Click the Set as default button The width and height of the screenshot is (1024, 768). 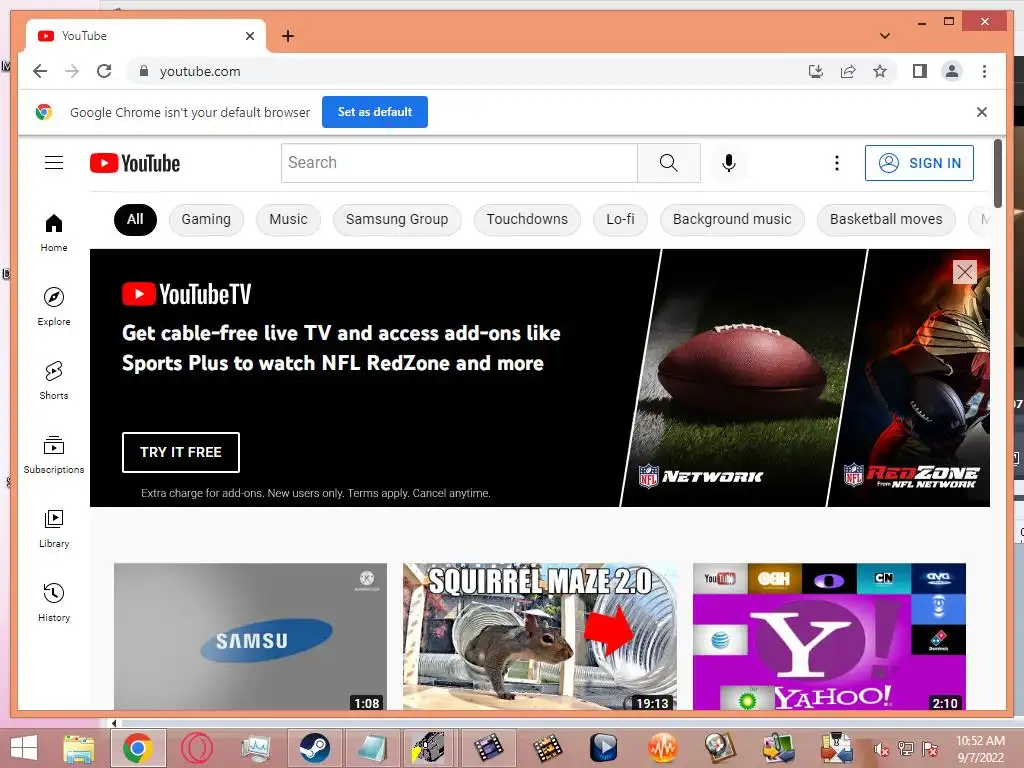(375, 112)
